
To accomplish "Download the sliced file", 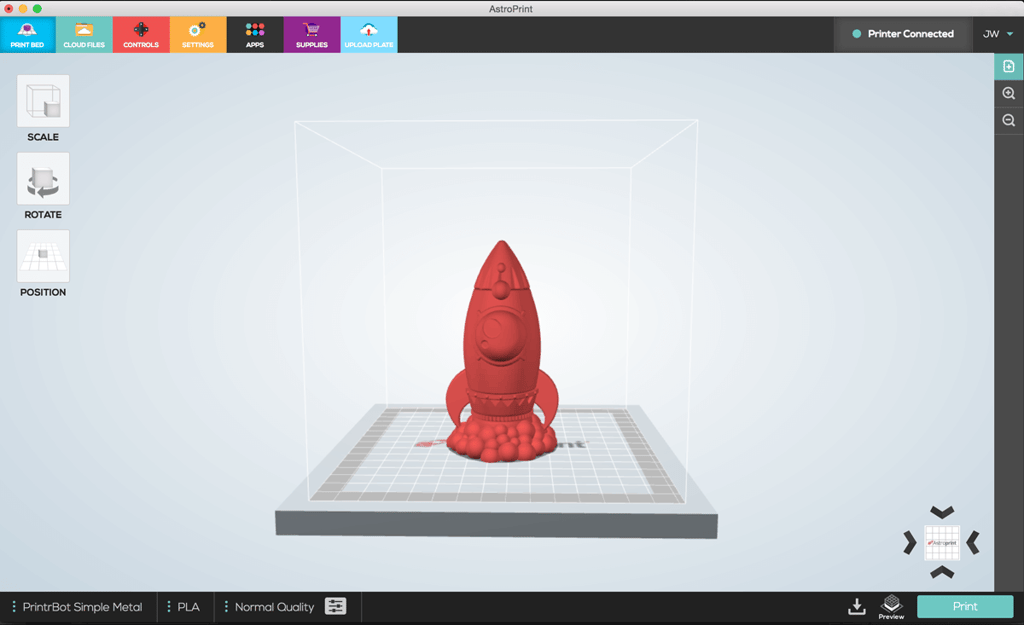I will coord(857,606).
